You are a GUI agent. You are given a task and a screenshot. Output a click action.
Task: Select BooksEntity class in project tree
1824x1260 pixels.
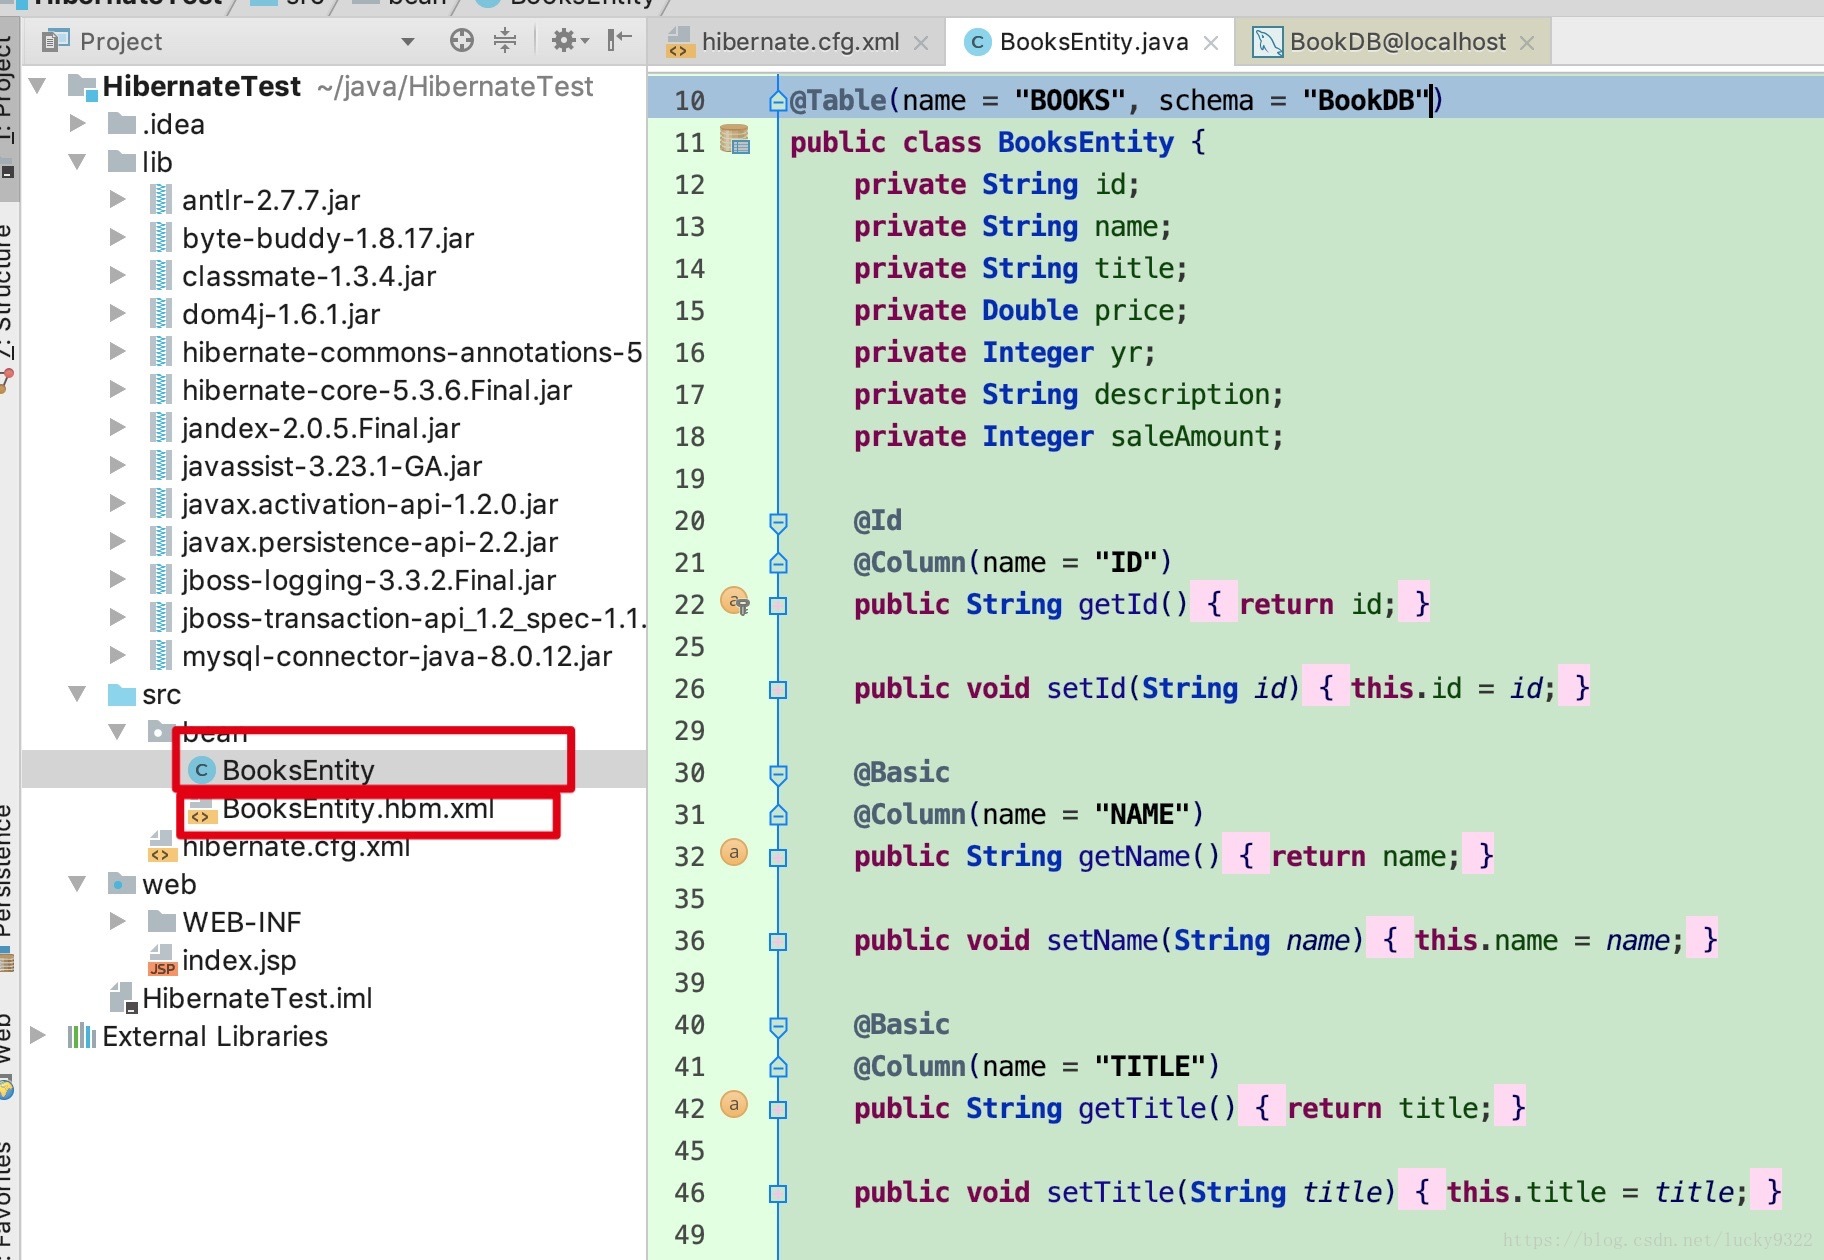[298, 770]
